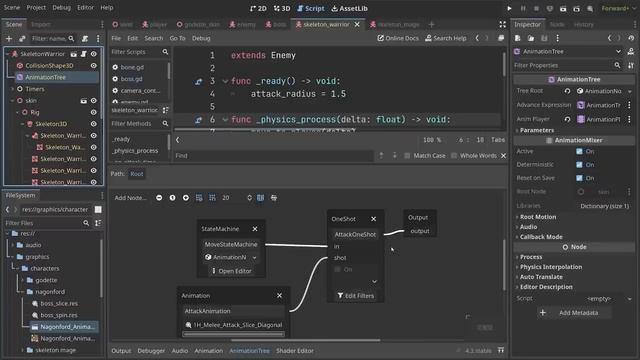
Task: Click Search Help button
Action: 446,38
